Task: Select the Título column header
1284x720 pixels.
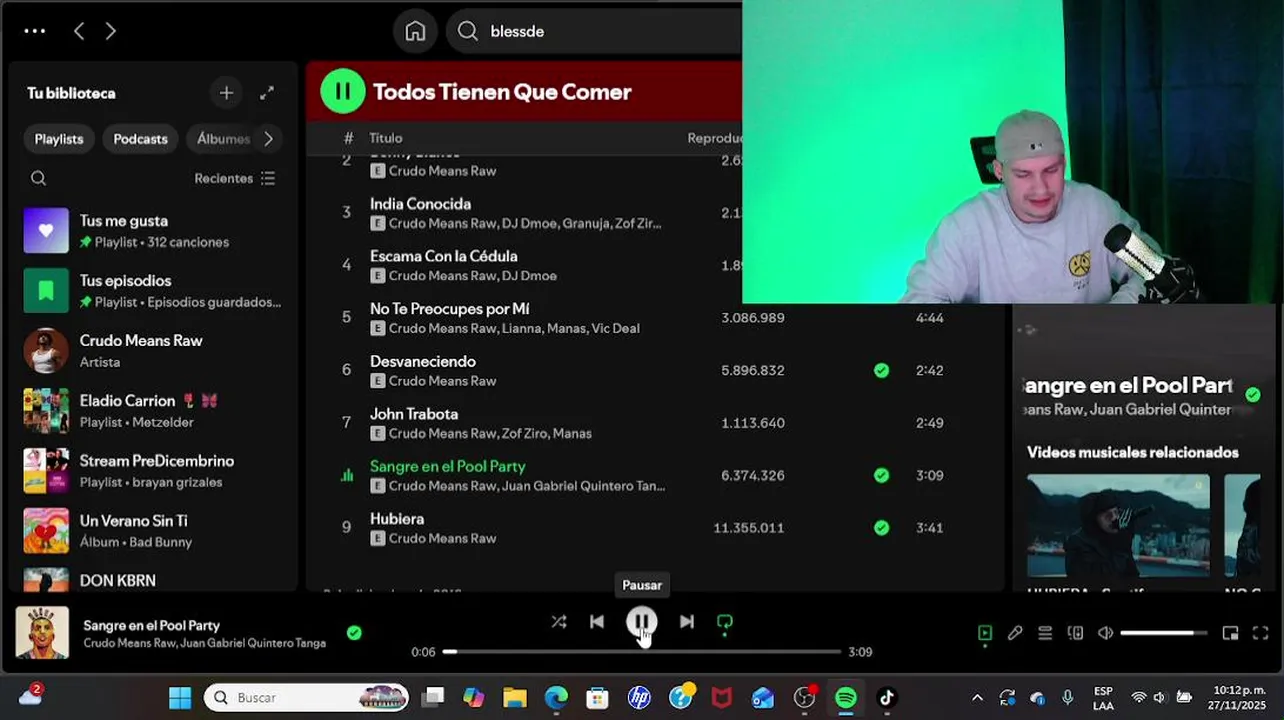Action: pyautogui.click(x=385, y=138)
